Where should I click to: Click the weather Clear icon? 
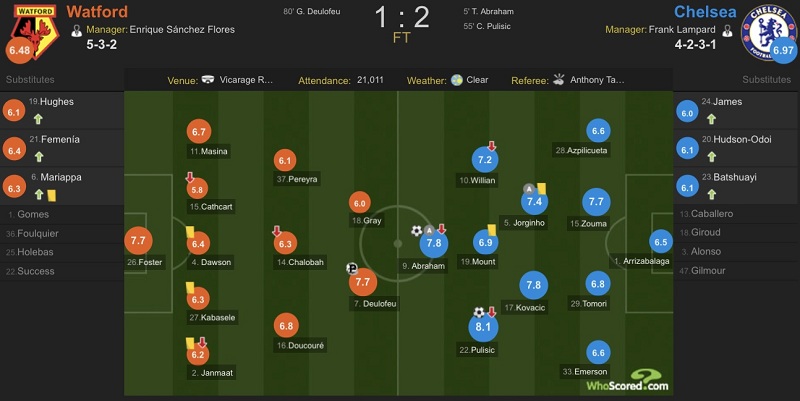pos(457,80)
